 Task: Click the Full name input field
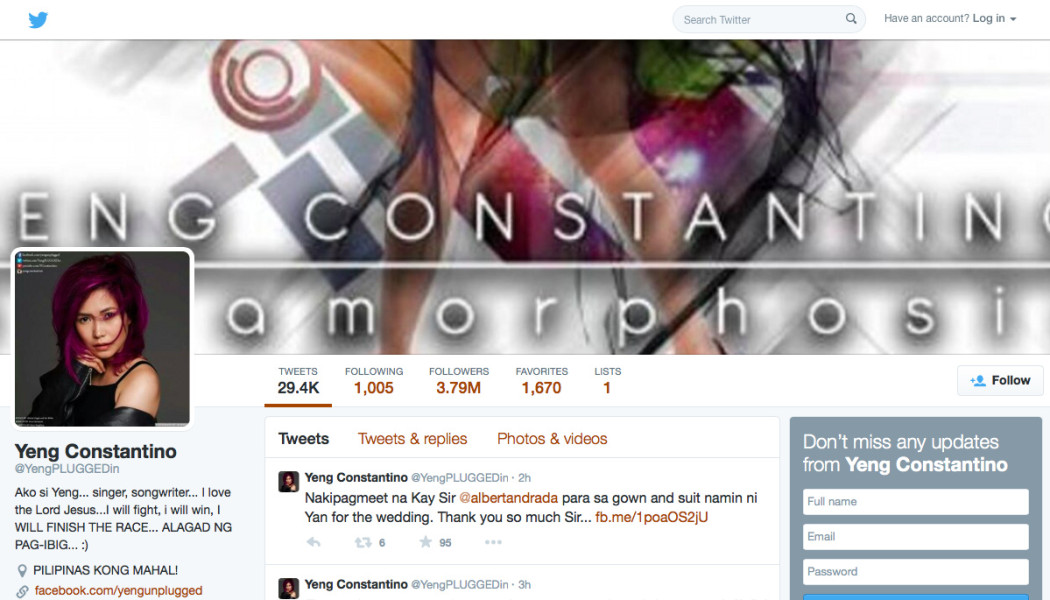(x=915, y=502)
